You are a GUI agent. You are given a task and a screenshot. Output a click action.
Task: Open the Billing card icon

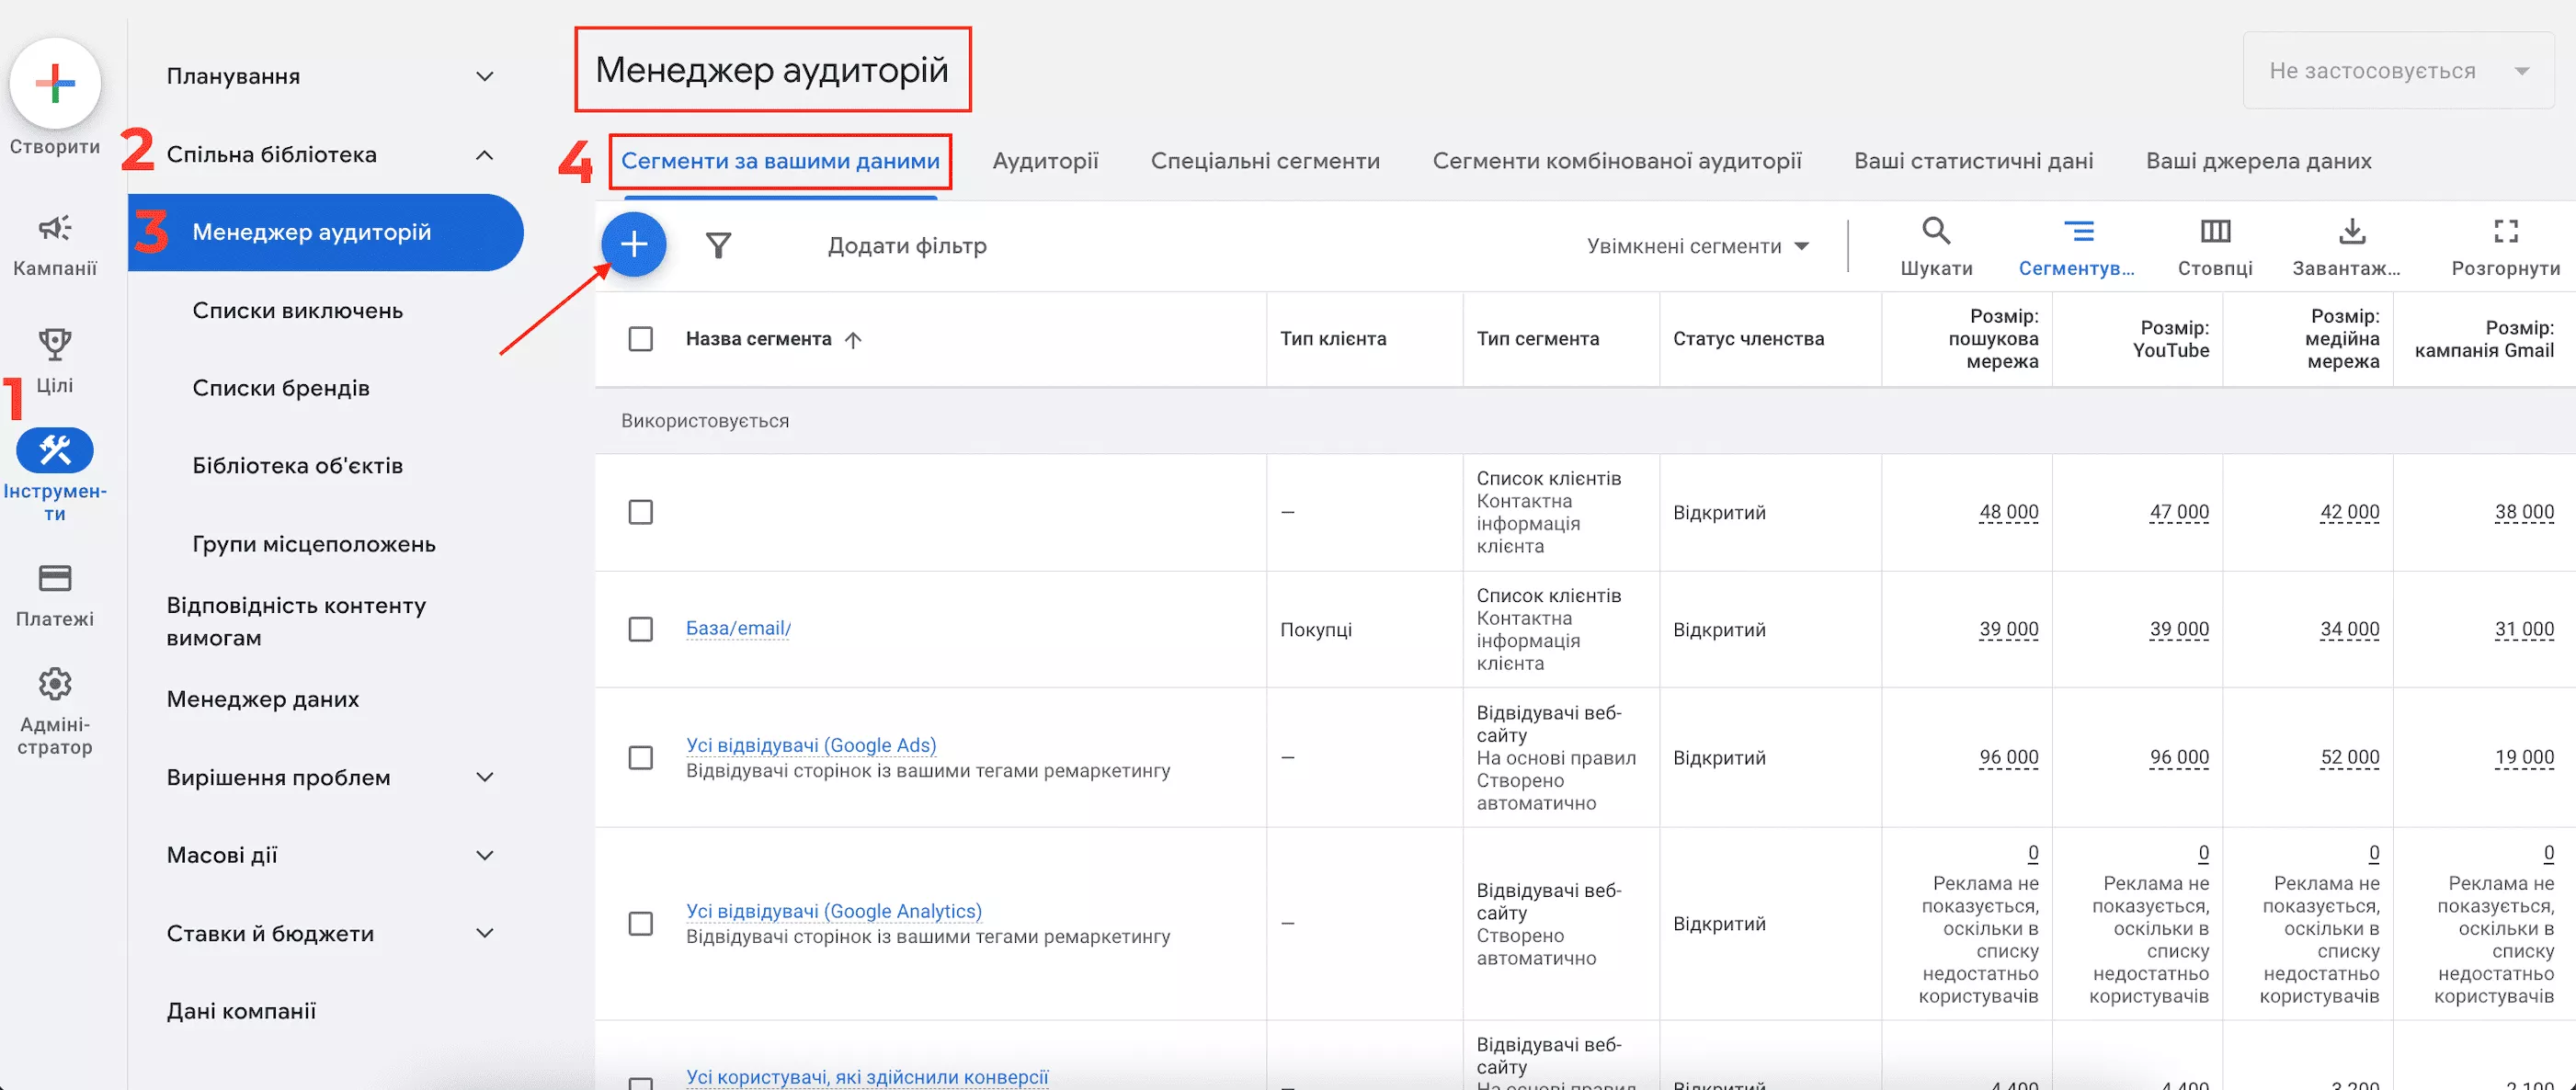point(55,578)
